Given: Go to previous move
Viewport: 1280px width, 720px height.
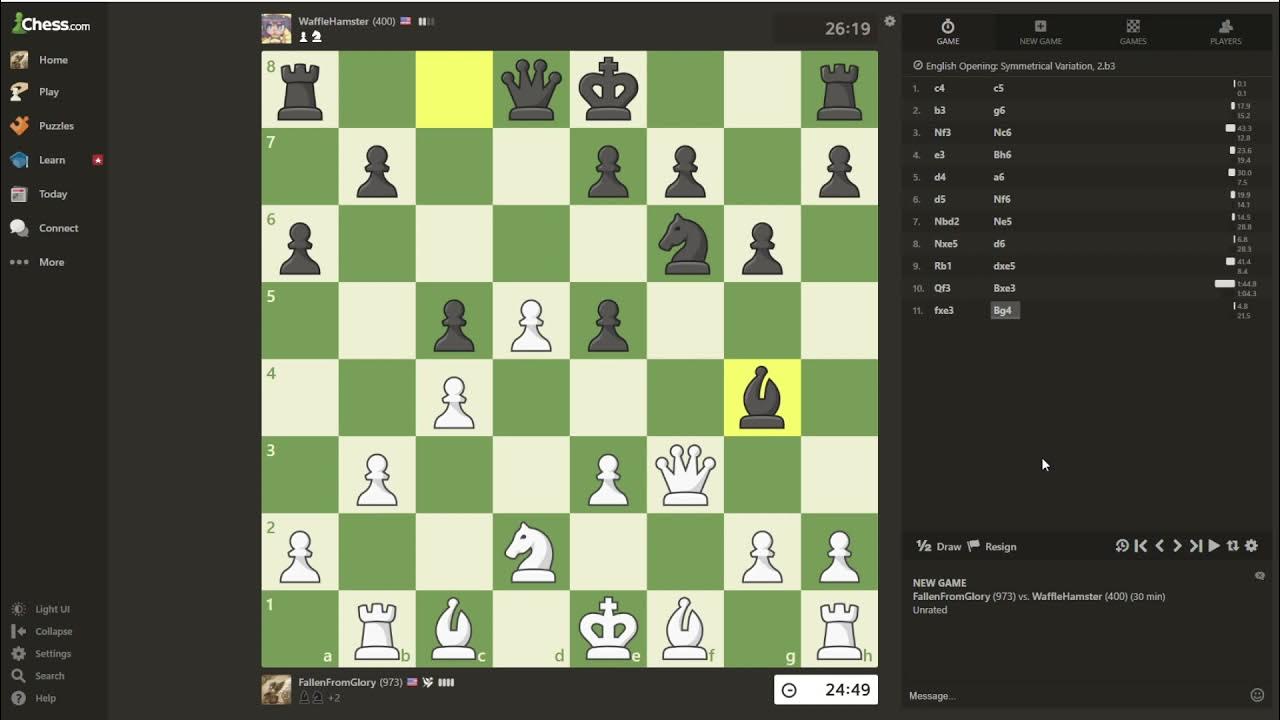Looking at the screenshot, I should click(1159, 546).
